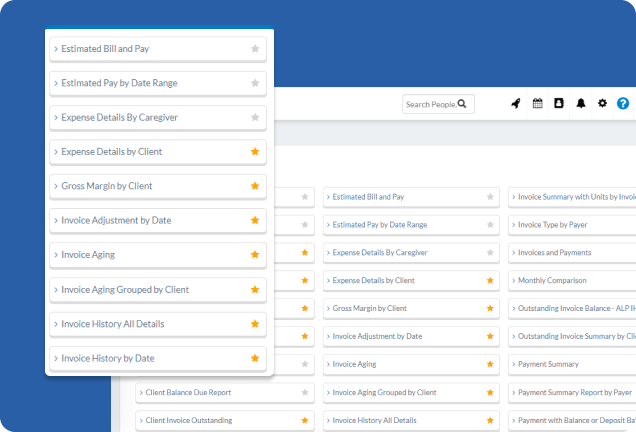Expand Invoice Type by Payer chevron
This screenshot has height=432, width=636.
[514, 225]
